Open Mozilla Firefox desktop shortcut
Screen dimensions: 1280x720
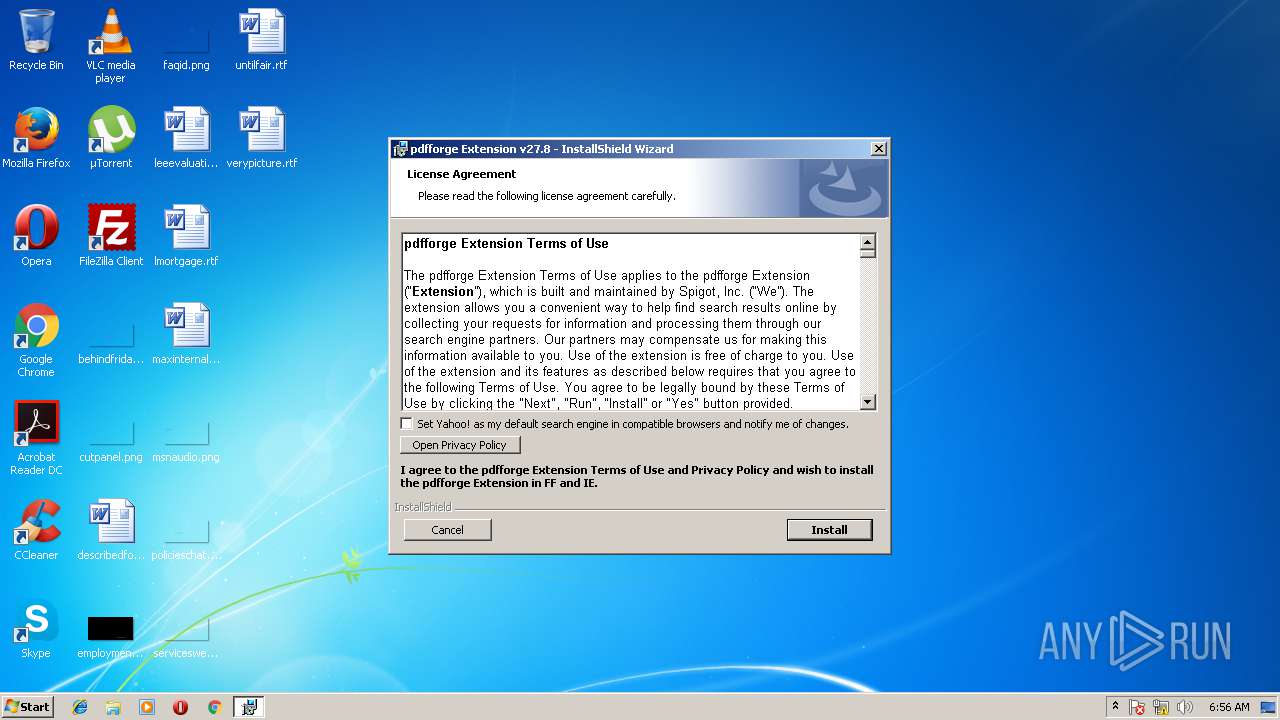[36, 138]
